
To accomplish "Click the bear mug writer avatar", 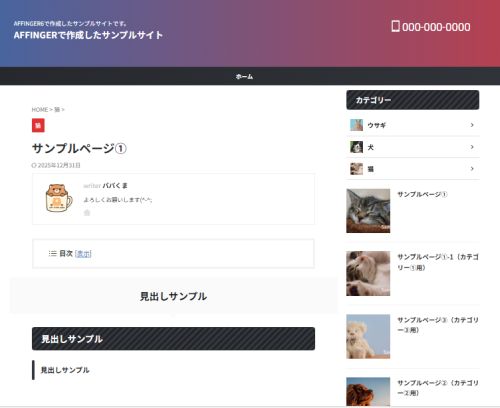I will [x=59, y=198].
